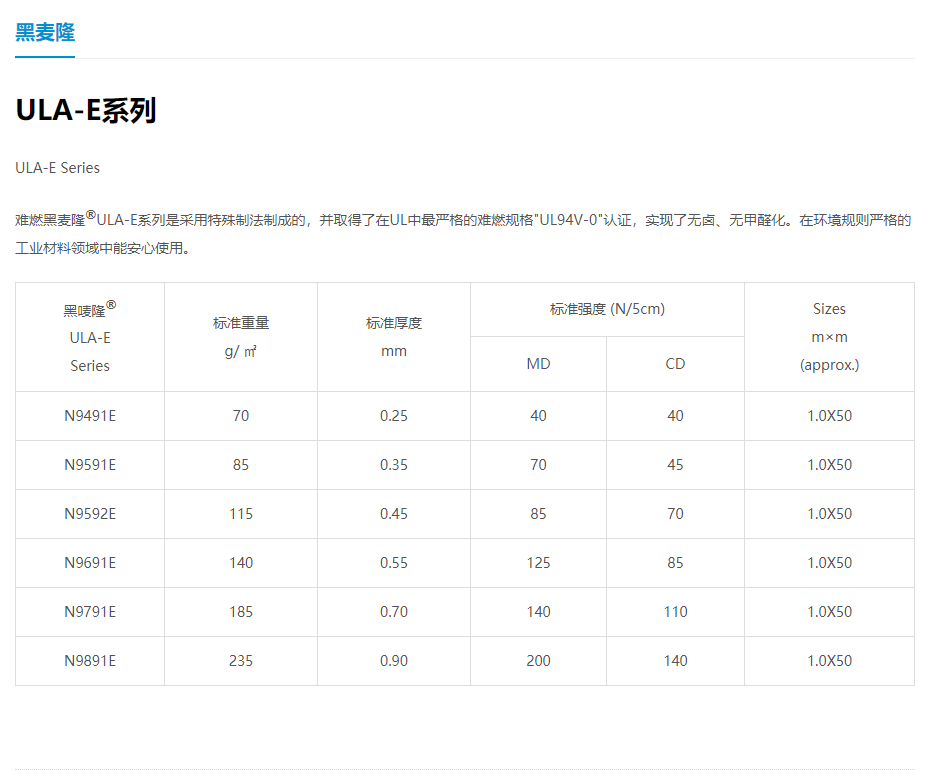Click thickness 0.25 in N9491E row
The image size is (926, 771).
click(394, 416)
